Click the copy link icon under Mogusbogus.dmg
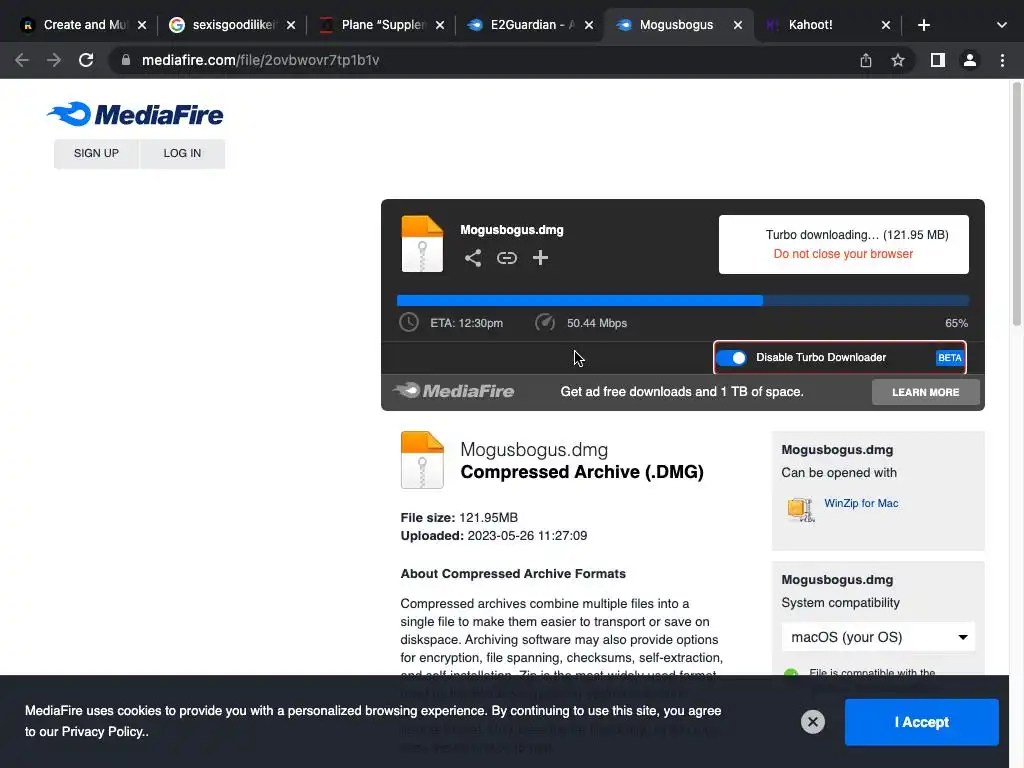The width and height of the screenshot is (1024, 768). point(507,258)
